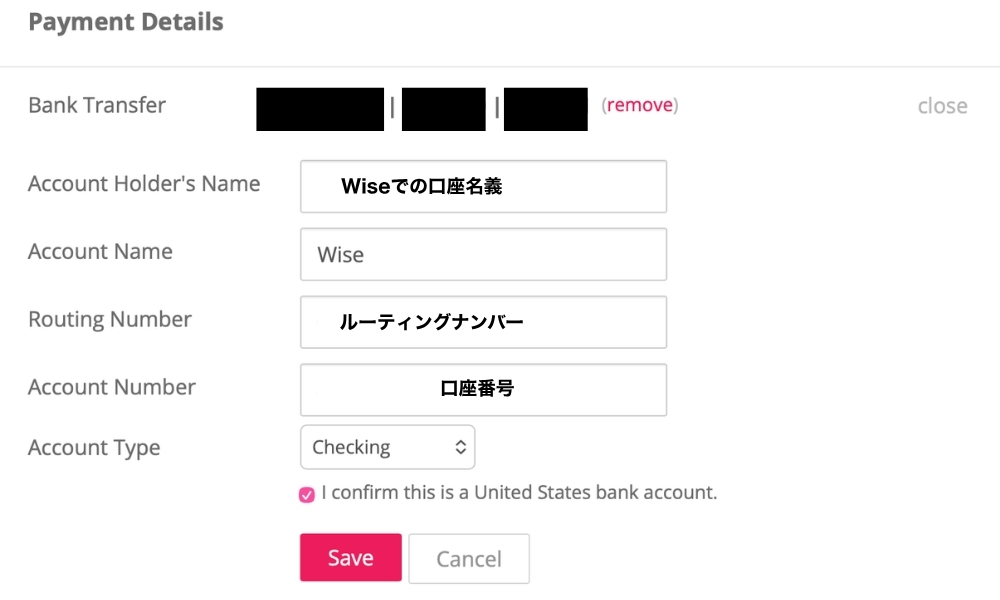
Task: Click the Bank Transfer label
Action: [x=96, y=105]
